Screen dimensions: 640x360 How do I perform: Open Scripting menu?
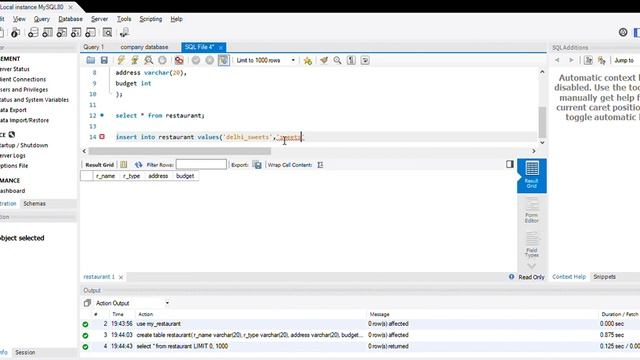click(x=151, y=19)
